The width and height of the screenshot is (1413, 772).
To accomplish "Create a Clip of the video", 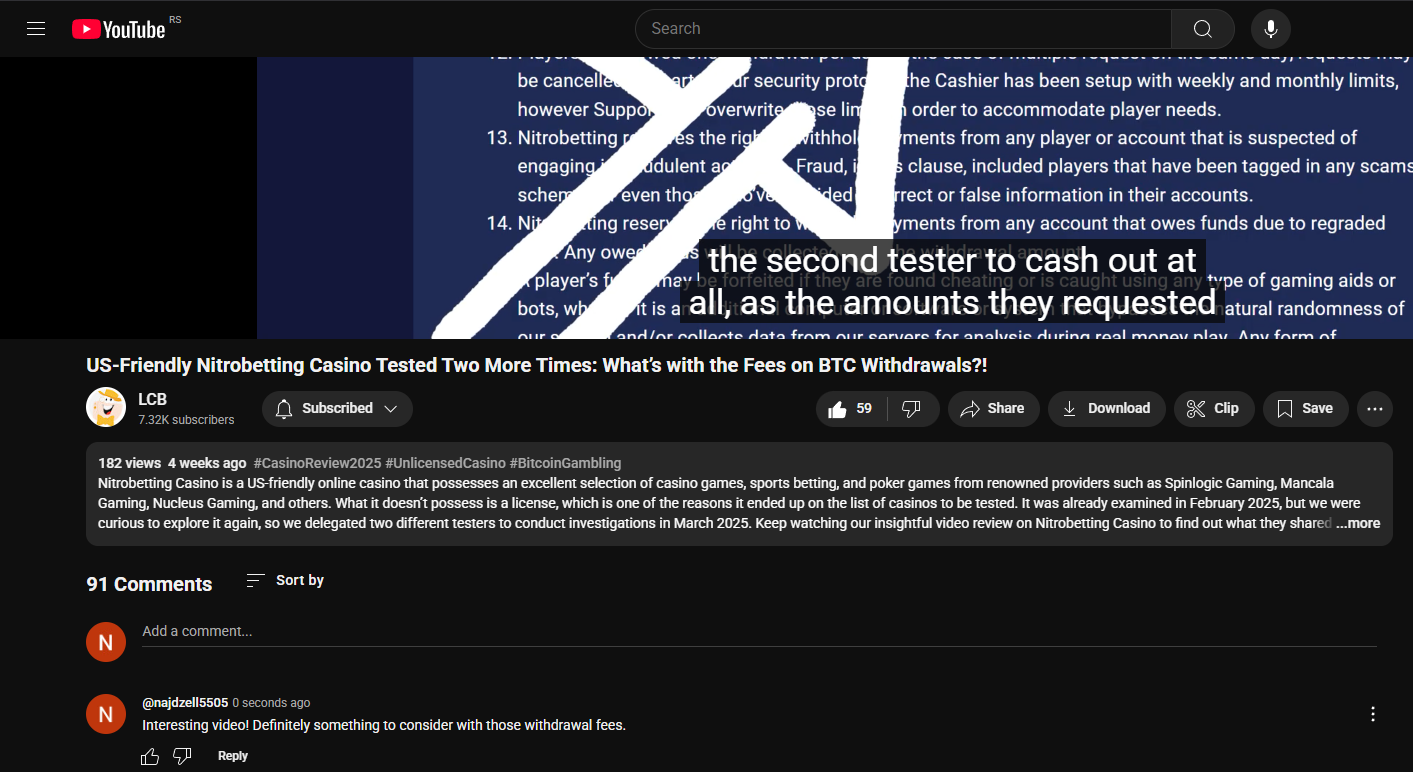I will (x=1214, y=408).
